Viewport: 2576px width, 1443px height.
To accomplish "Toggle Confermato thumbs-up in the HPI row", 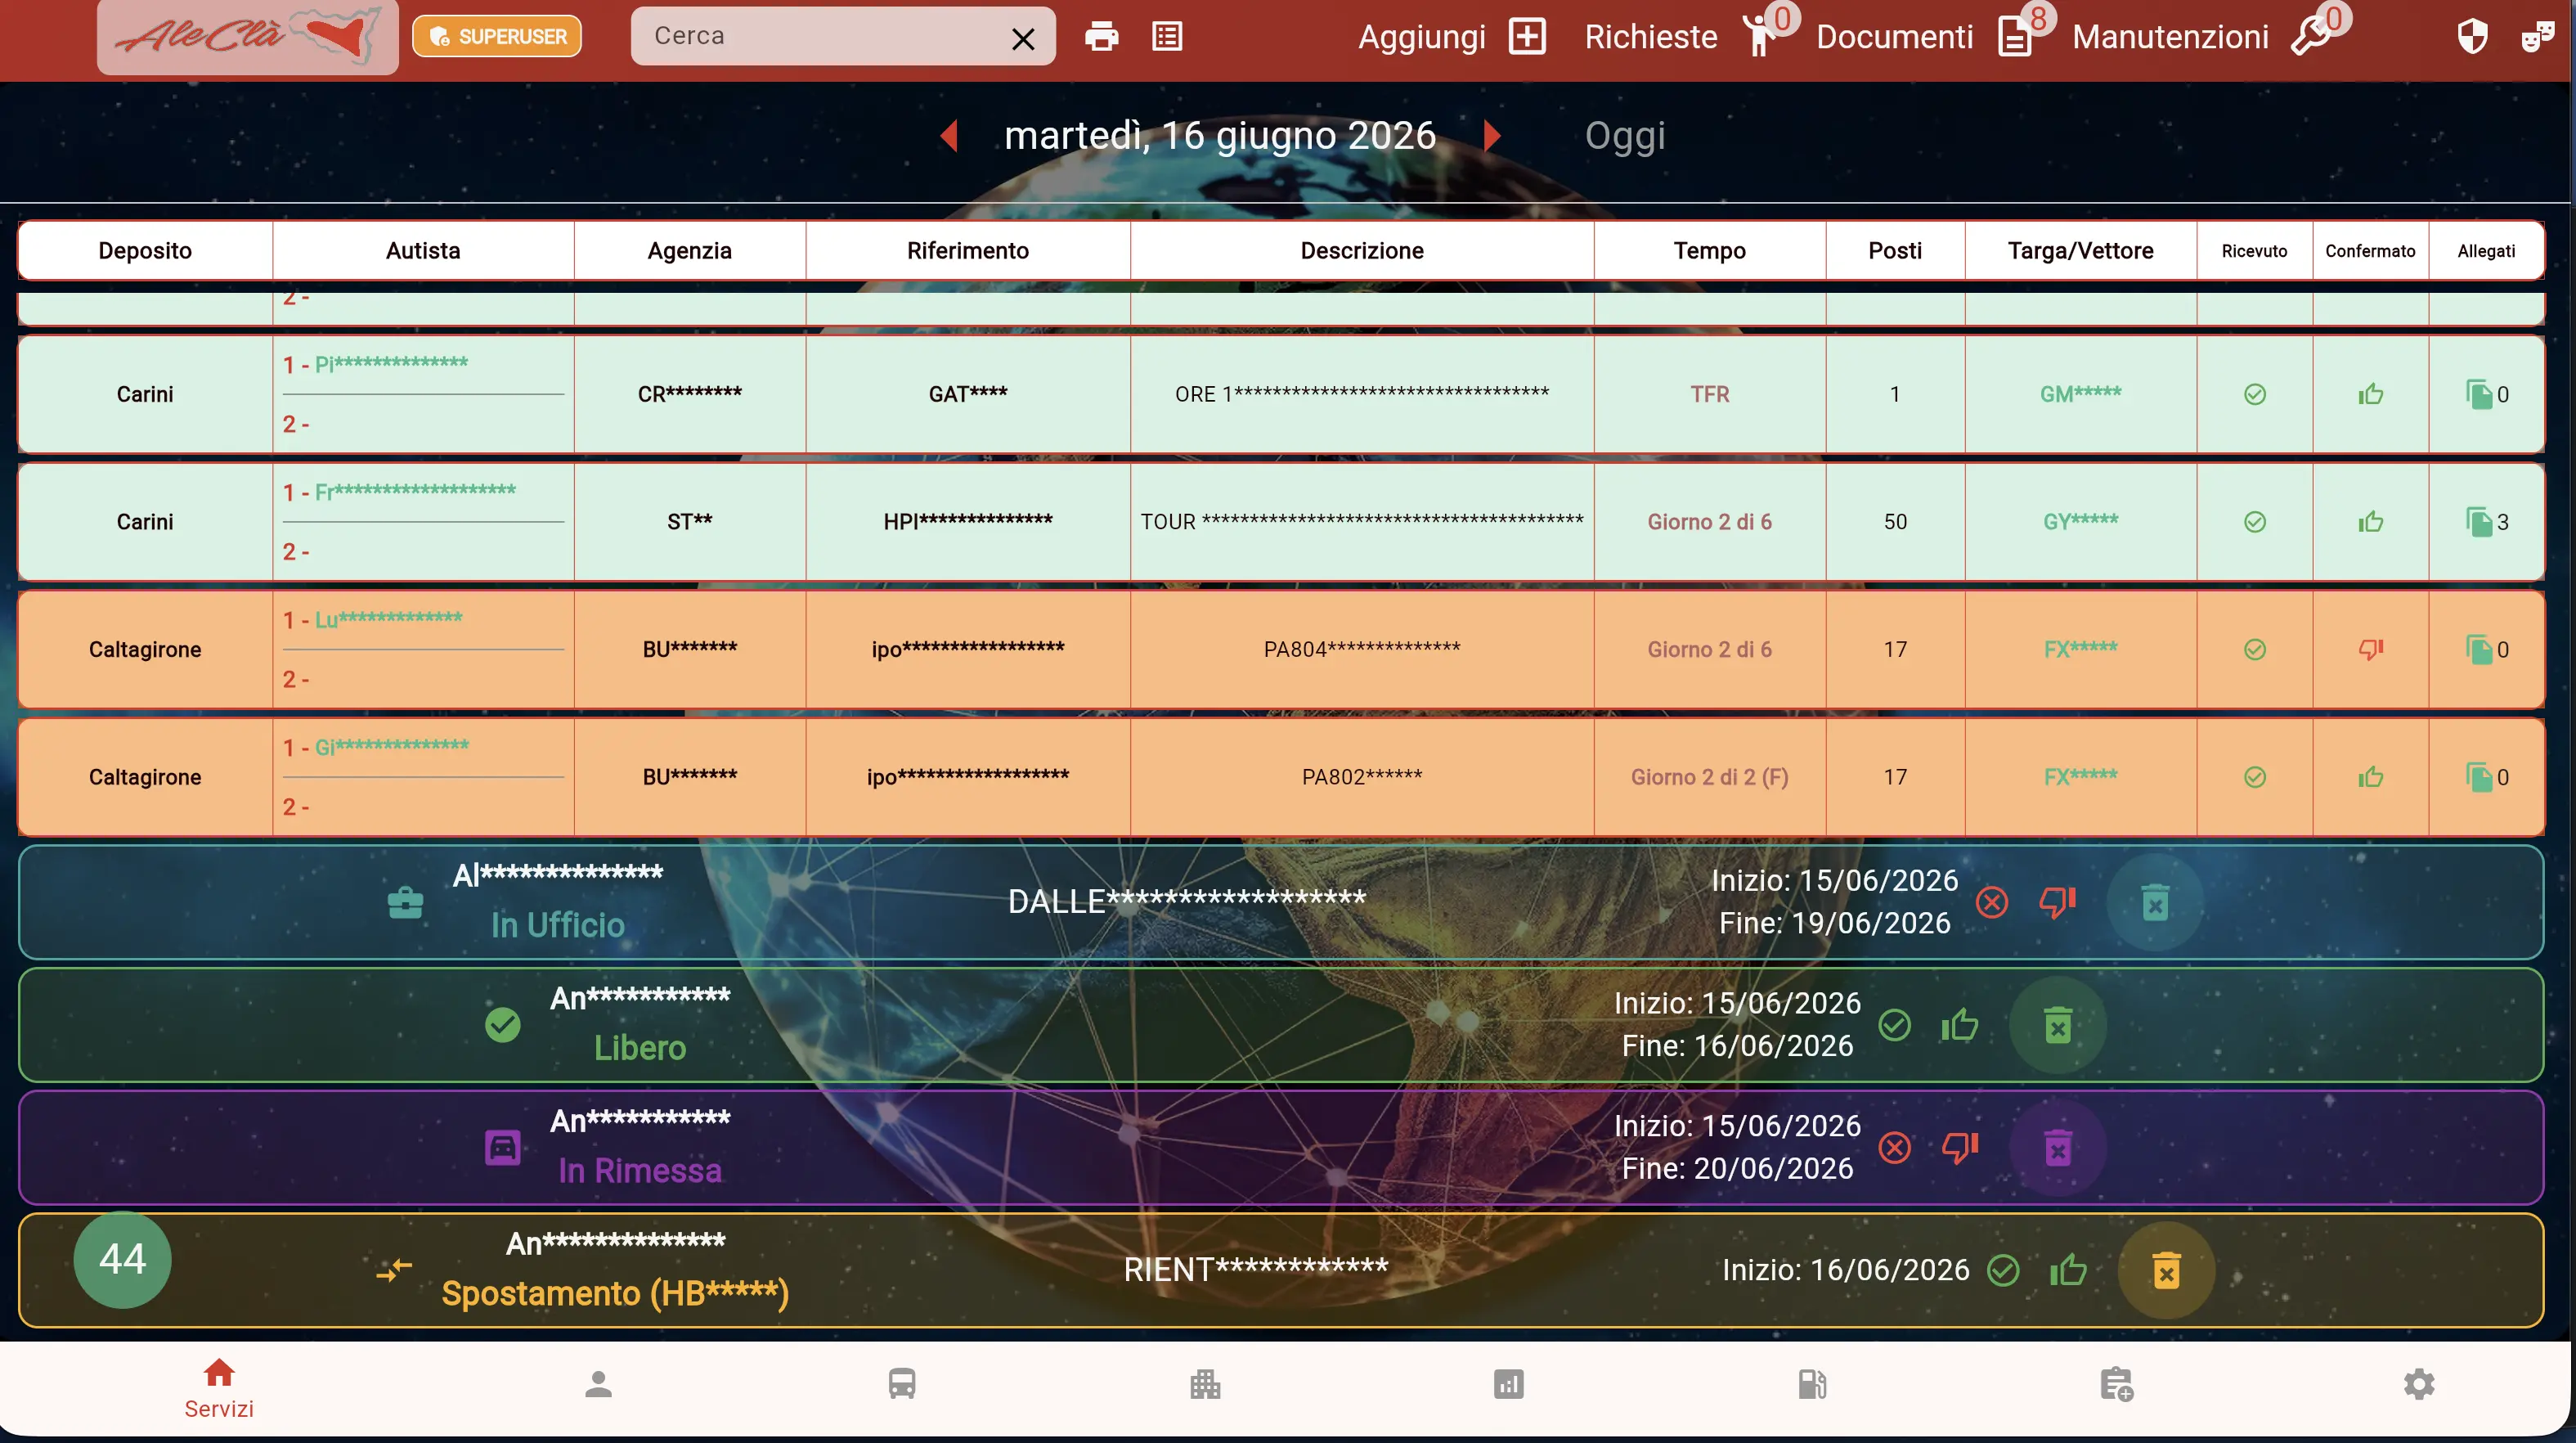I will [2370, 522].
